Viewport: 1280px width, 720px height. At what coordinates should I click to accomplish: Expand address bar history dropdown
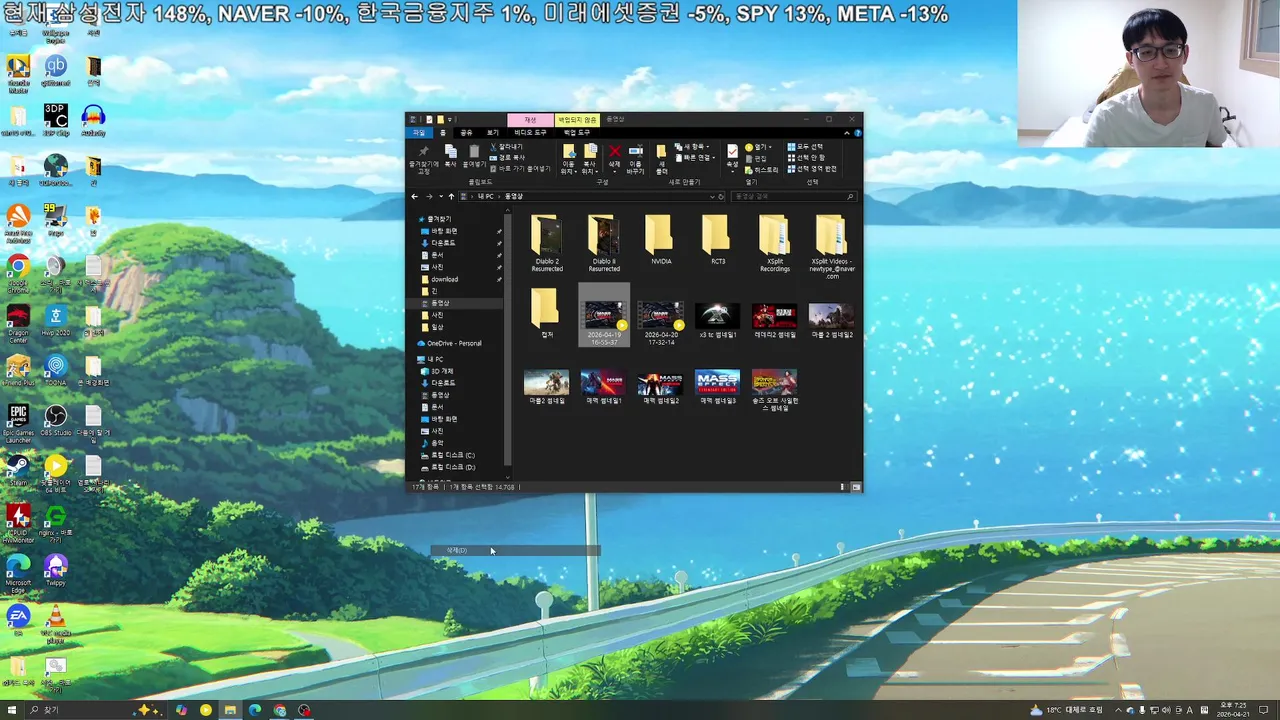tap(712, 196)
